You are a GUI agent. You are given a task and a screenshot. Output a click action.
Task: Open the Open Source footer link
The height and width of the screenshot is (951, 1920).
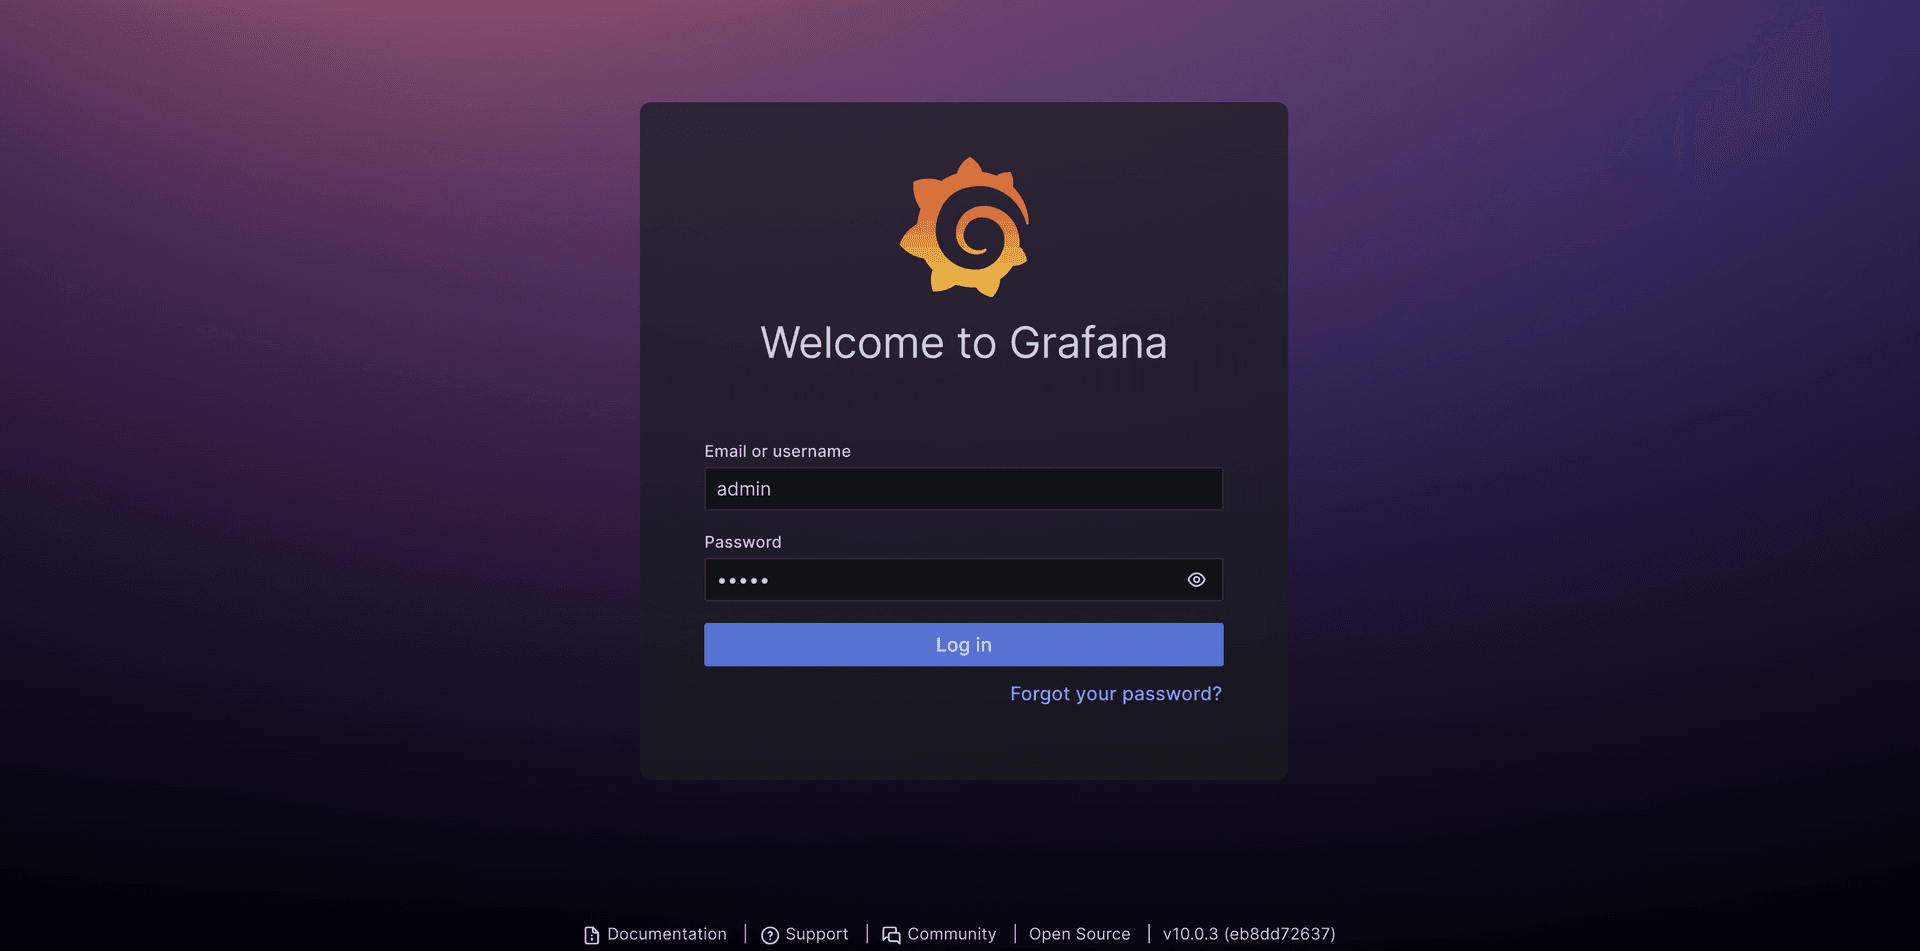point(1079,934)
